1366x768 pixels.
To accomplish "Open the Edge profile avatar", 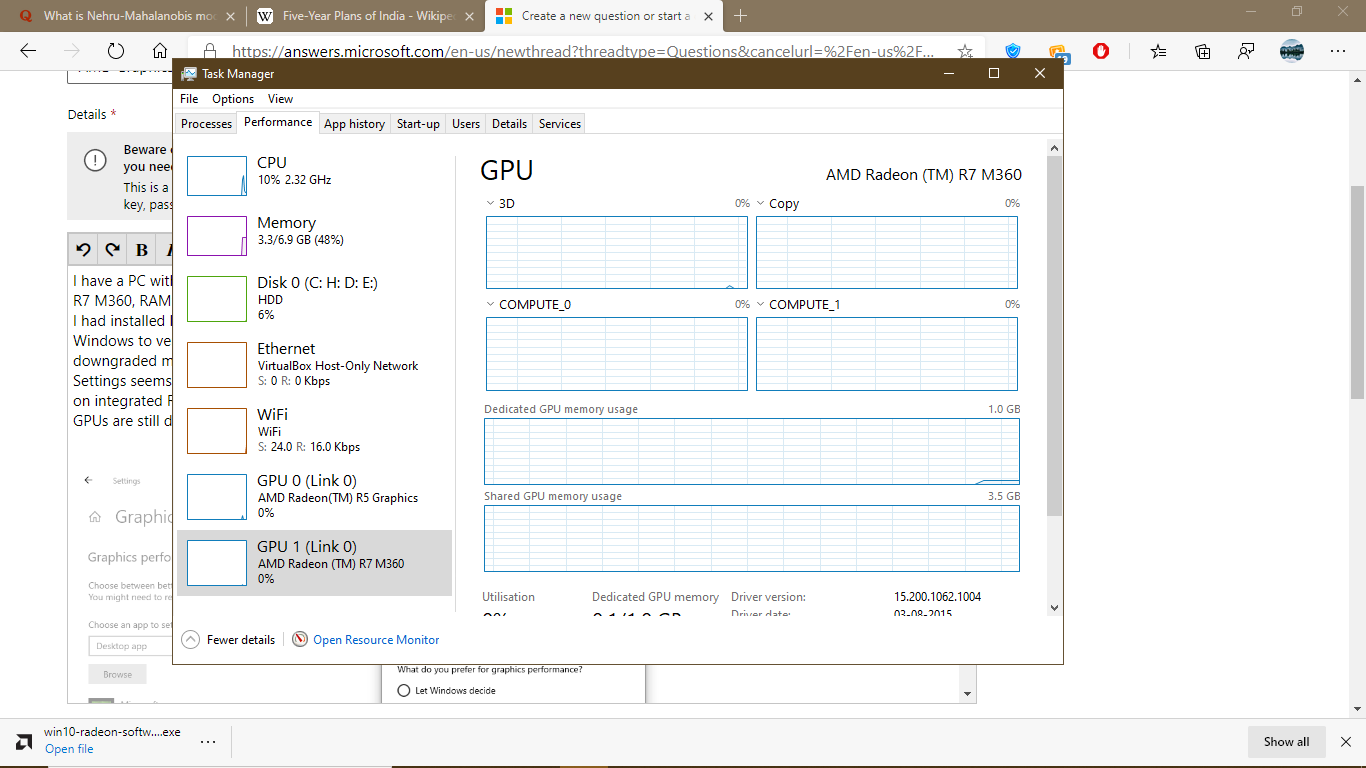I will tap(1291, 51).
